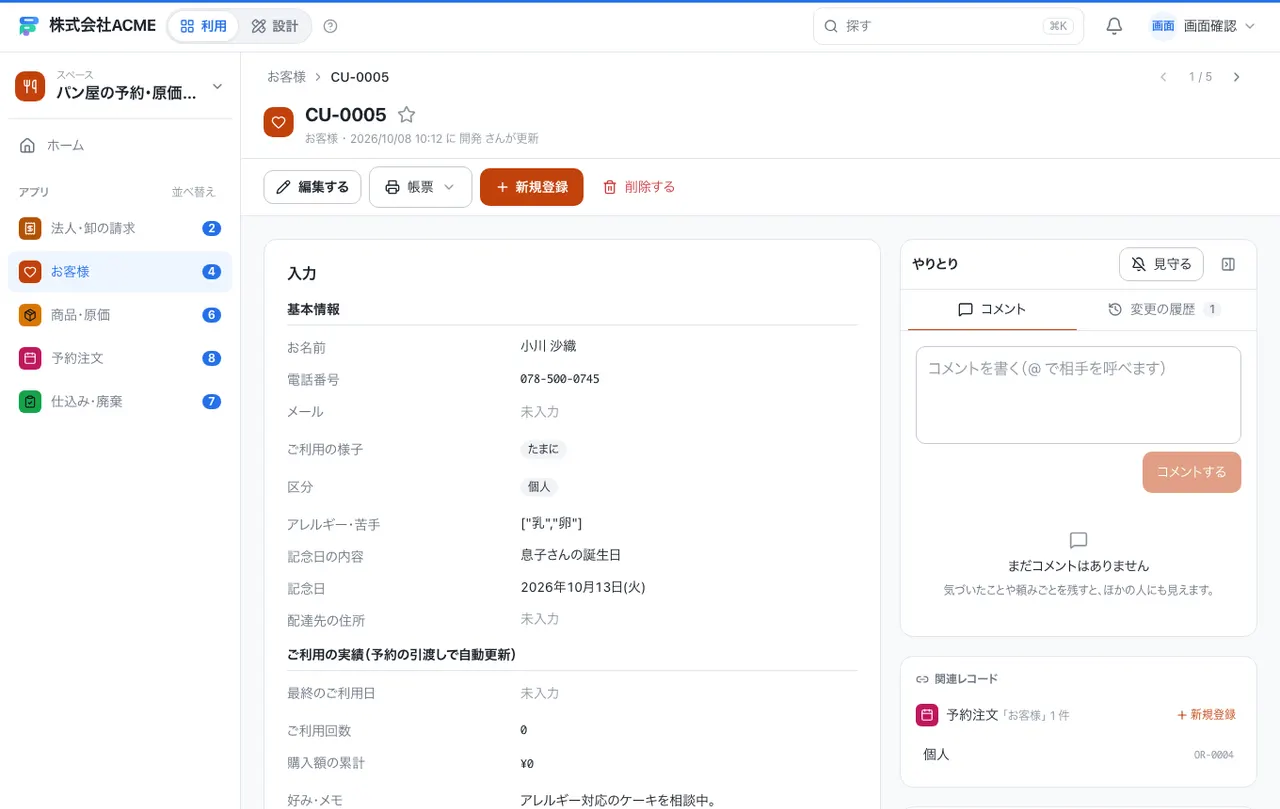Screen dimensions: 1280x809
Task: Click the orange 新規登録 button in the toolbar
Action: click(531, 187)
